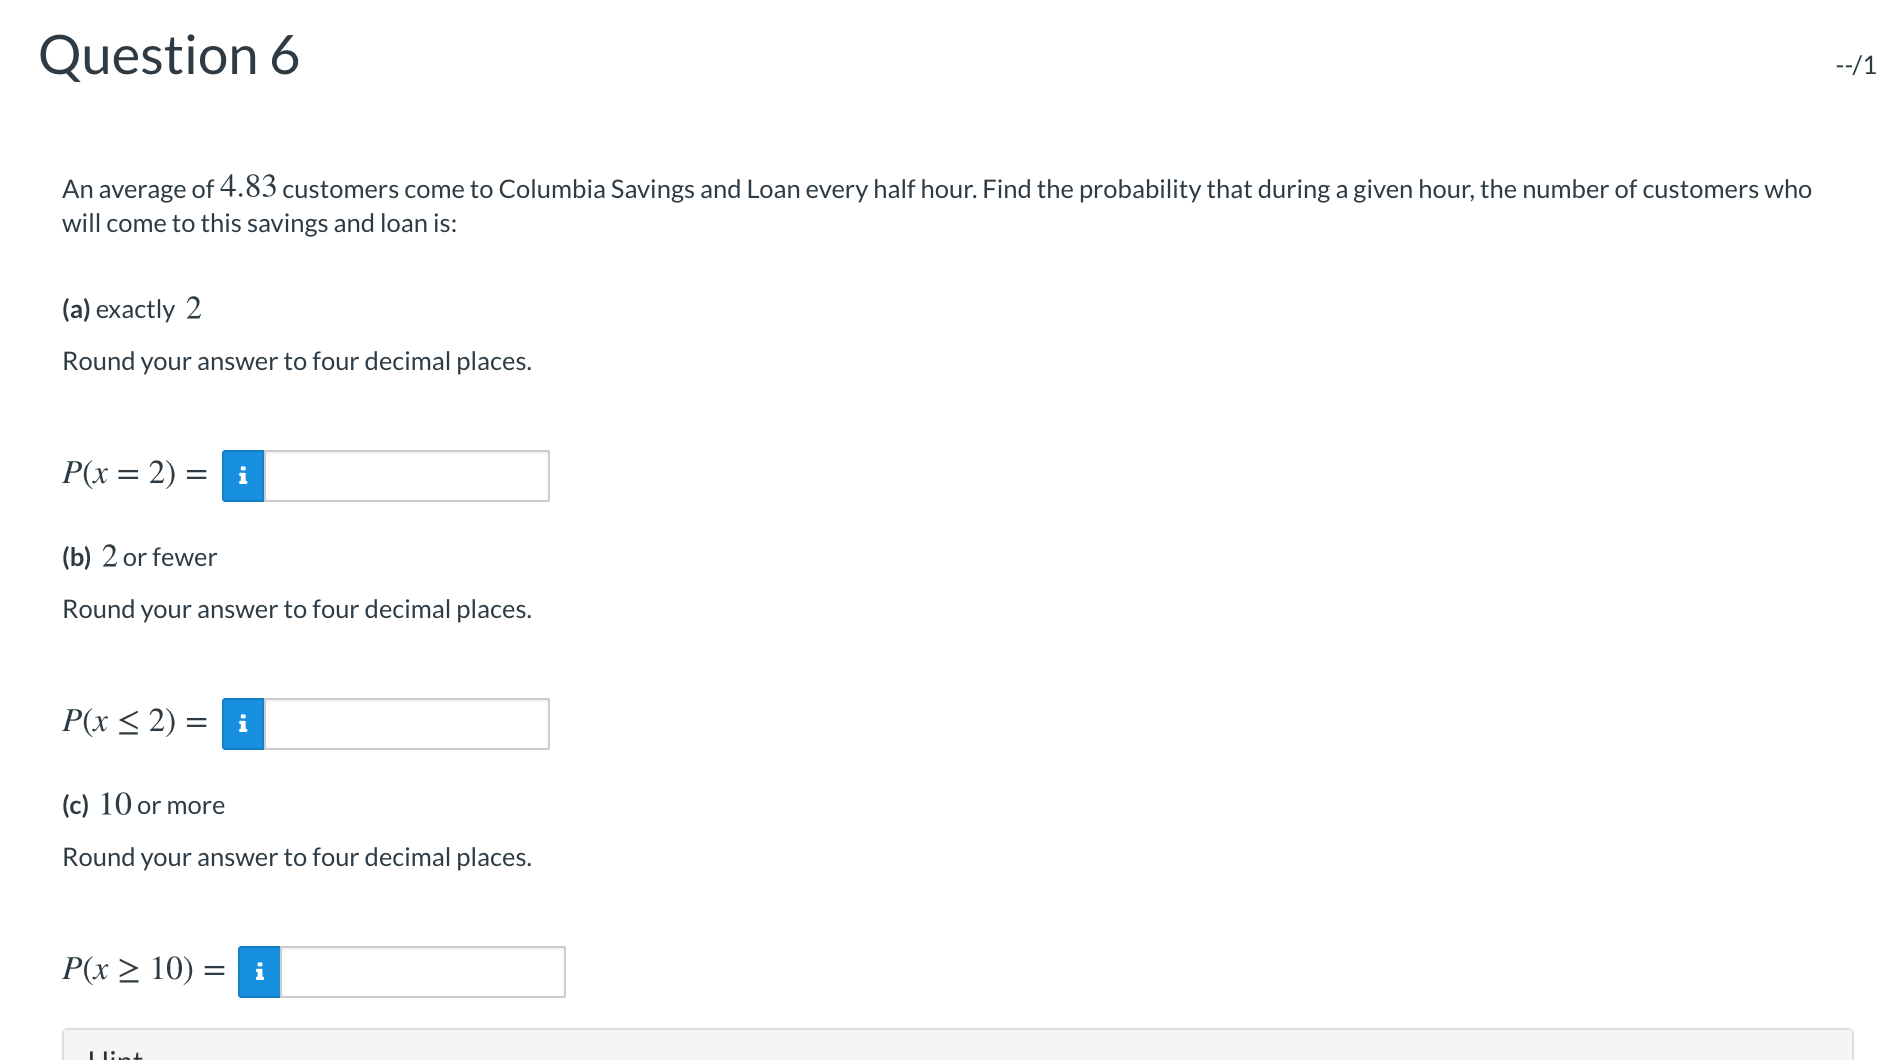Select the part (b) "2 or fewer" label
1898x1060 pixels.
pyautogui.click(x=139, y=557)
